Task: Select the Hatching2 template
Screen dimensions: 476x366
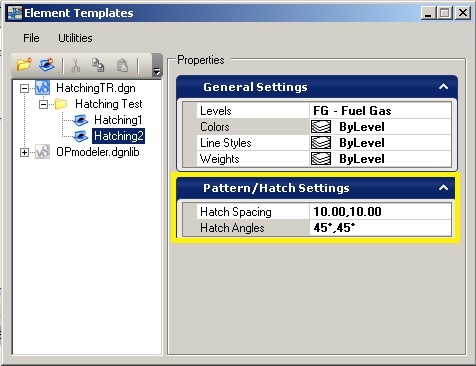Action: coord(118,136)
